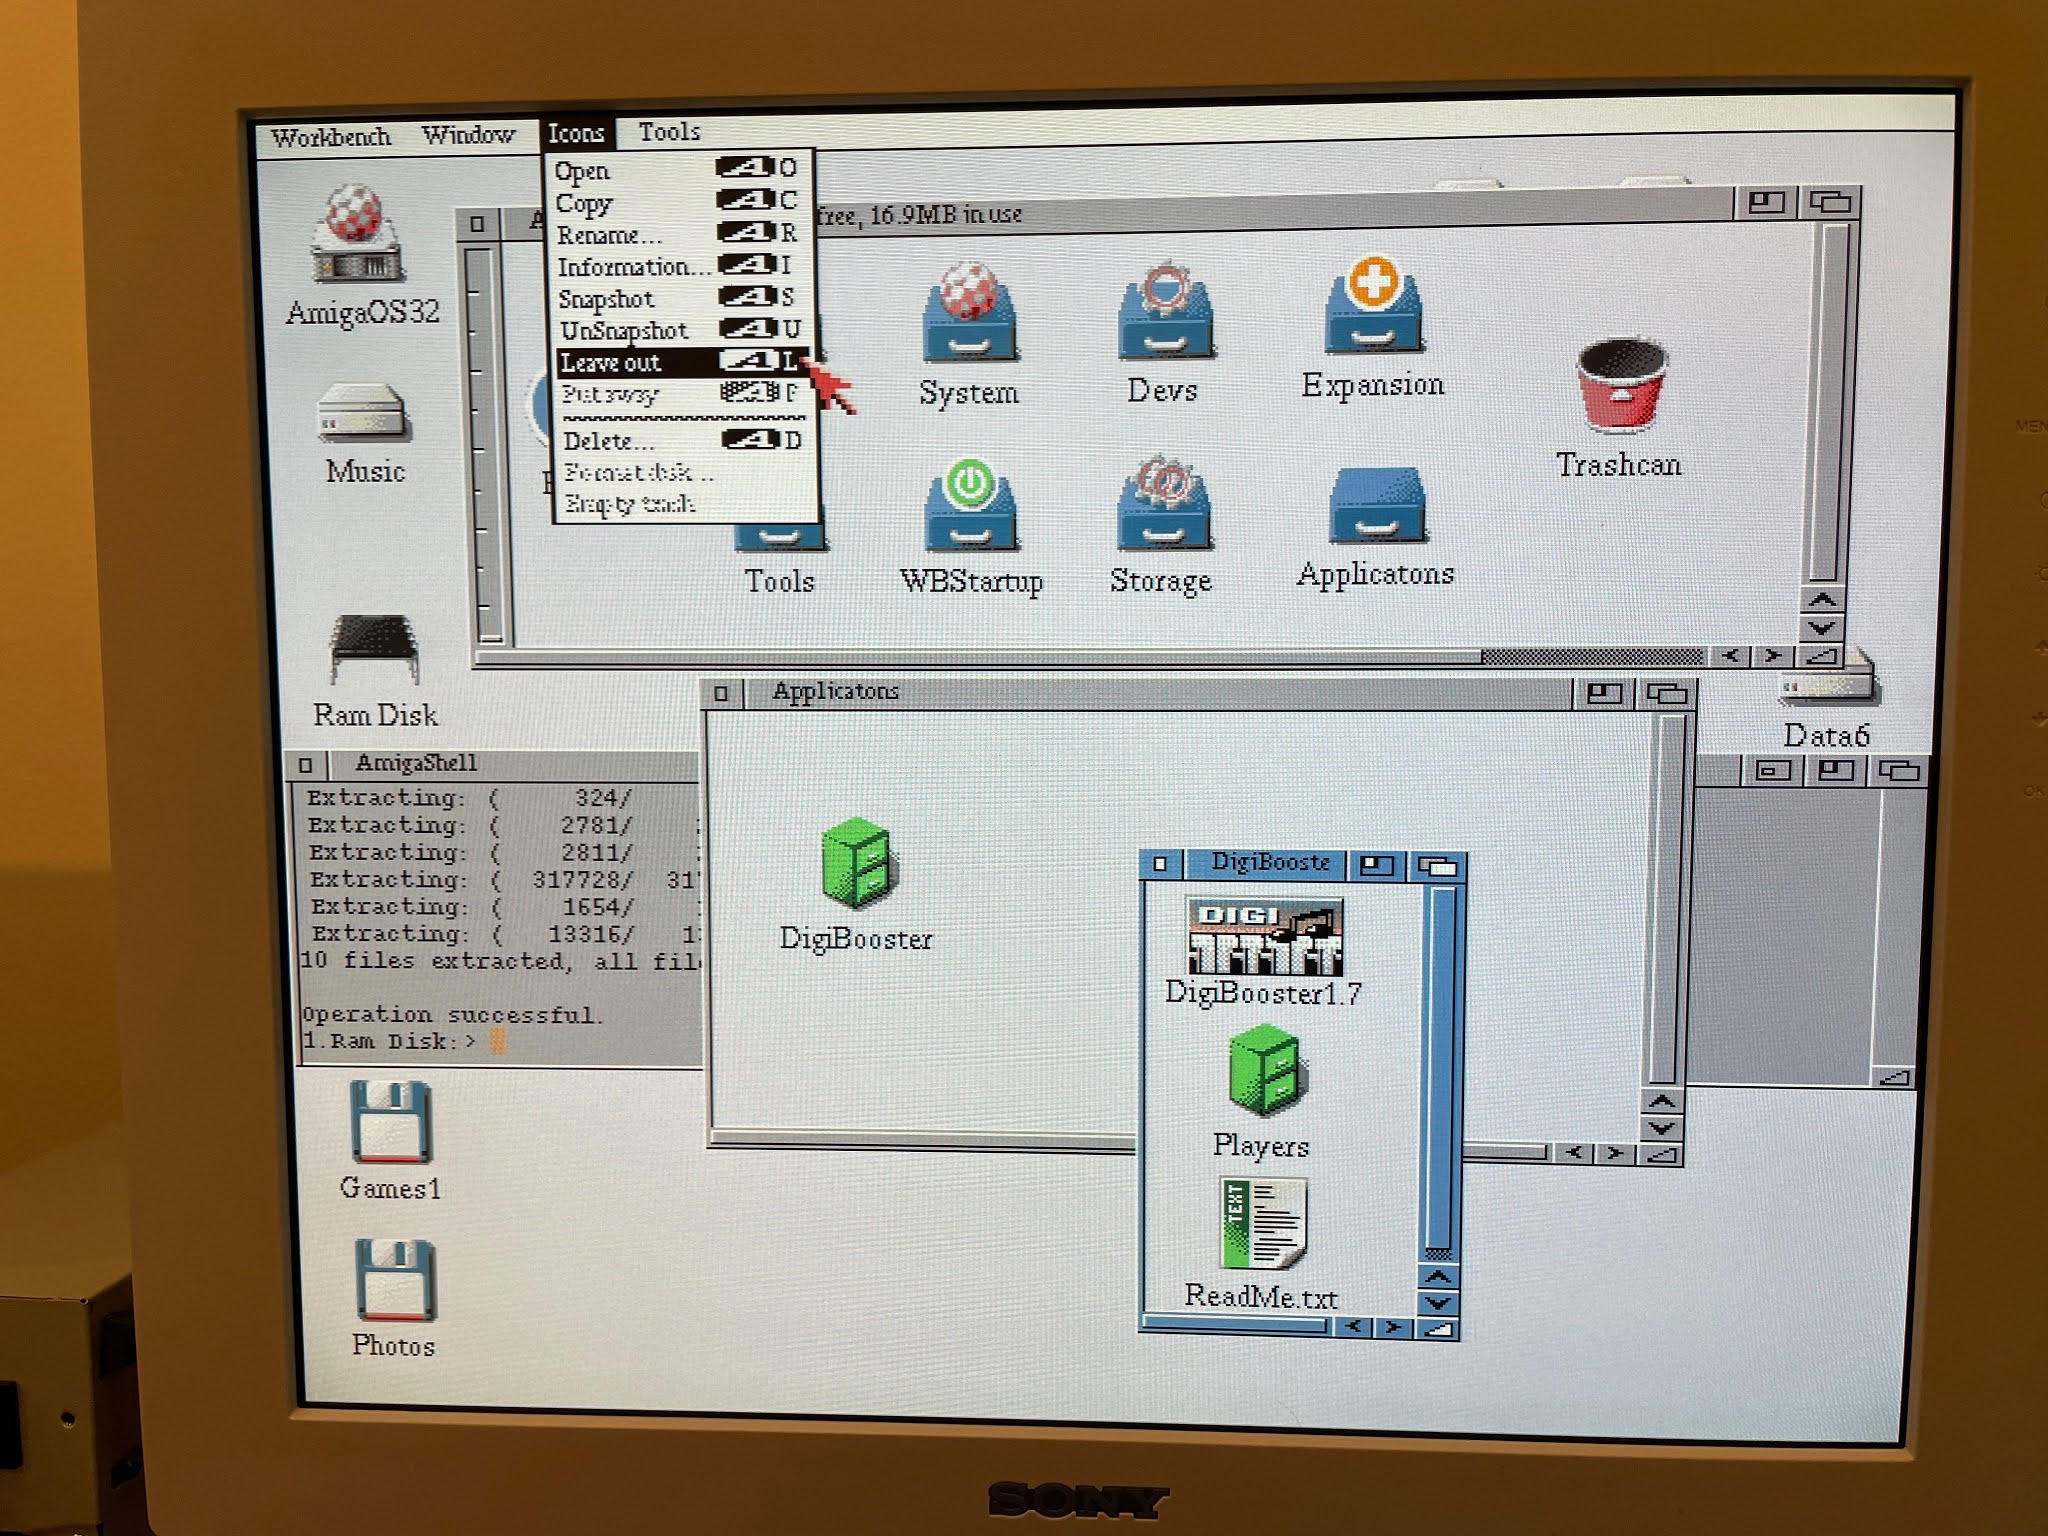The image size is (2048, 1536).
Task: Click scroll up arrow in AmigaOS32 window
Action: coord(1822,600)
